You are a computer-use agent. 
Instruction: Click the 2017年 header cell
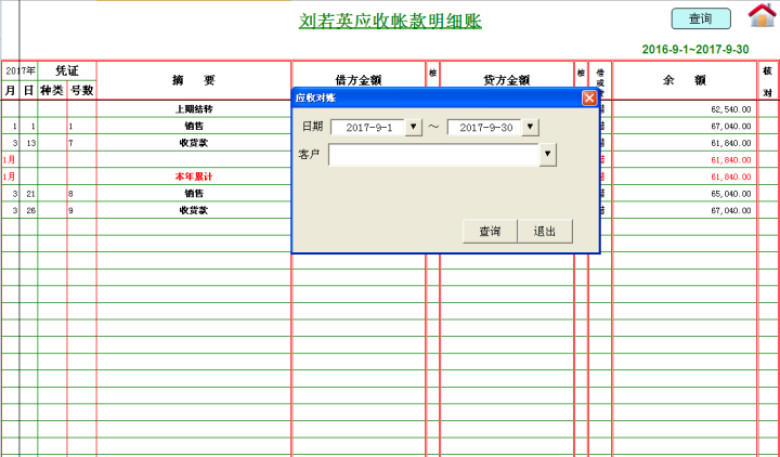[20, 71]
